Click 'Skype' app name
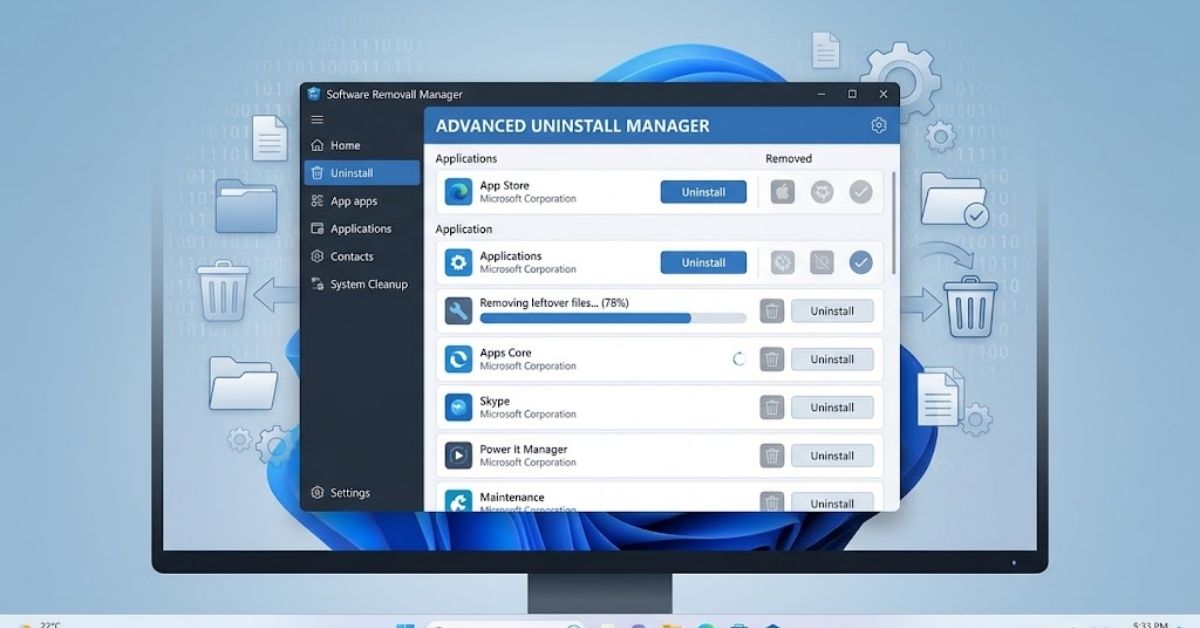 coord(495,401)
